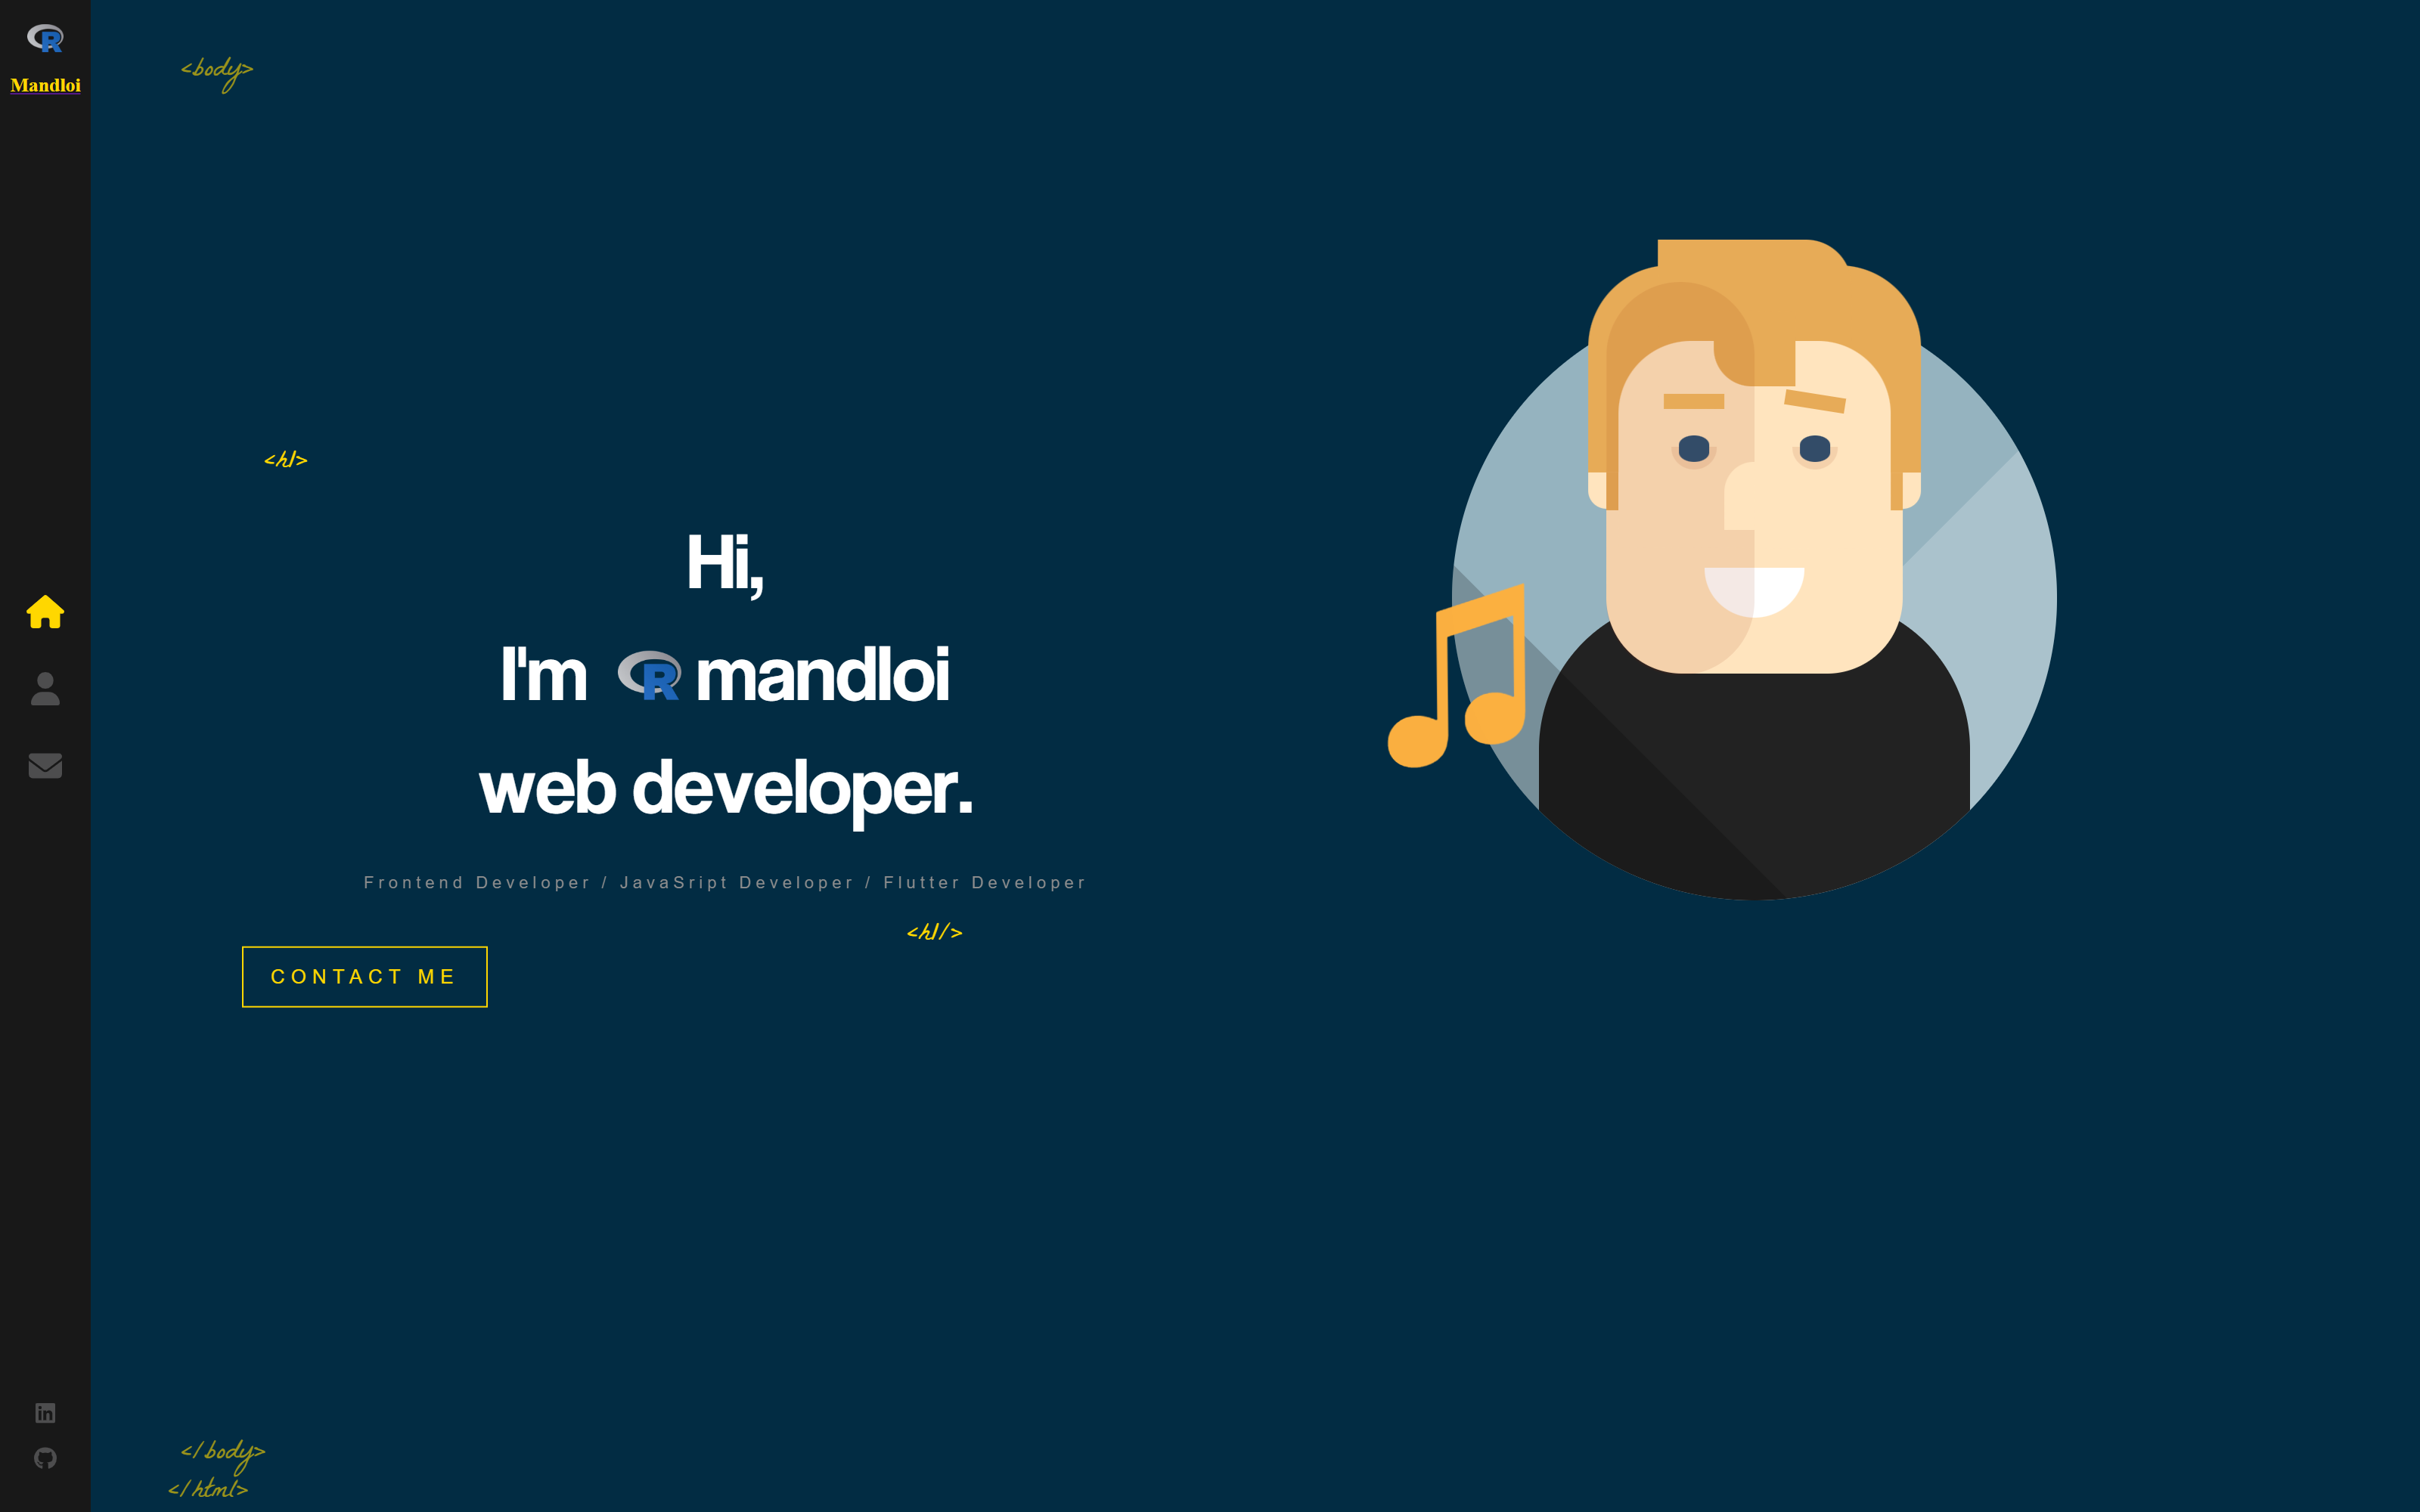Click the Mandloi brand name
The height and width of the screenshot is (1512, 2420).
point(45,86)
